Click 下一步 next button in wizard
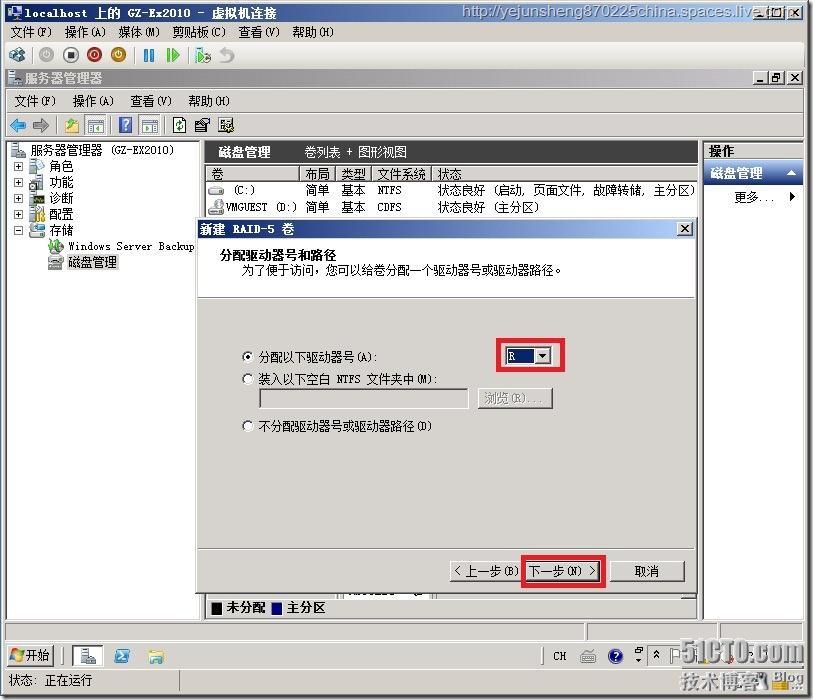The height and width of the screenshot is (700, 813). coord(563,571)
